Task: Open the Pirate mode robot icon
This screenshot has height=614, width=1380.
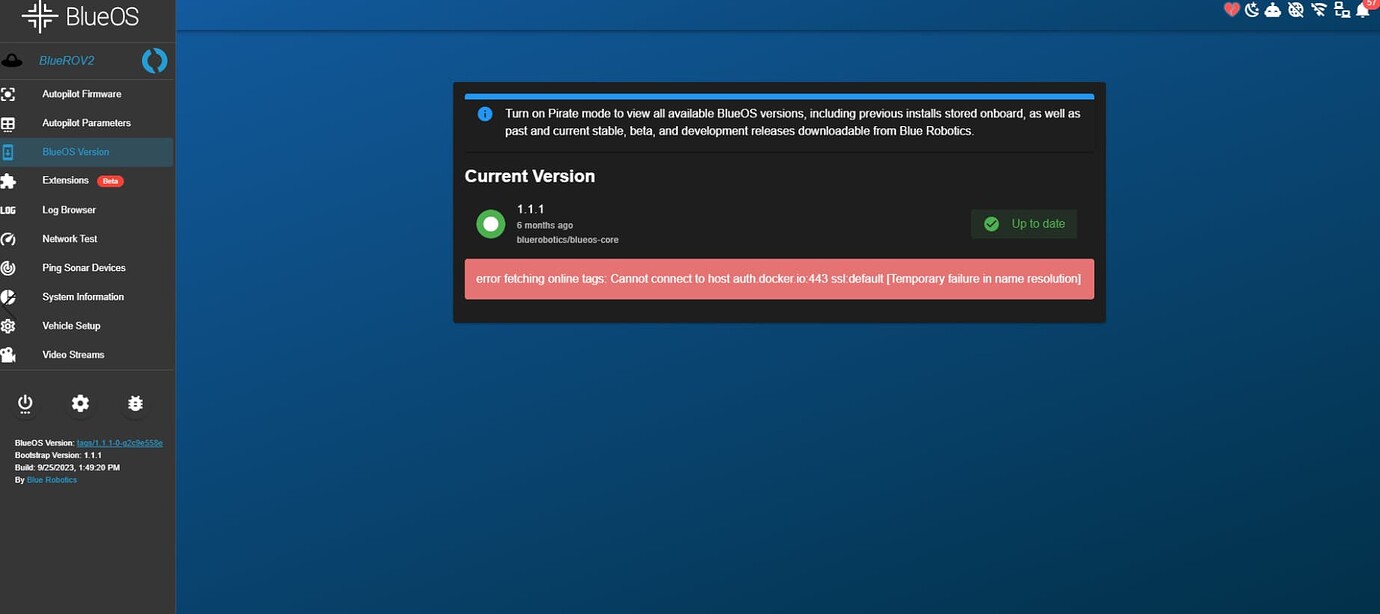Action: pyautogui.click(x=1273, y=10)
